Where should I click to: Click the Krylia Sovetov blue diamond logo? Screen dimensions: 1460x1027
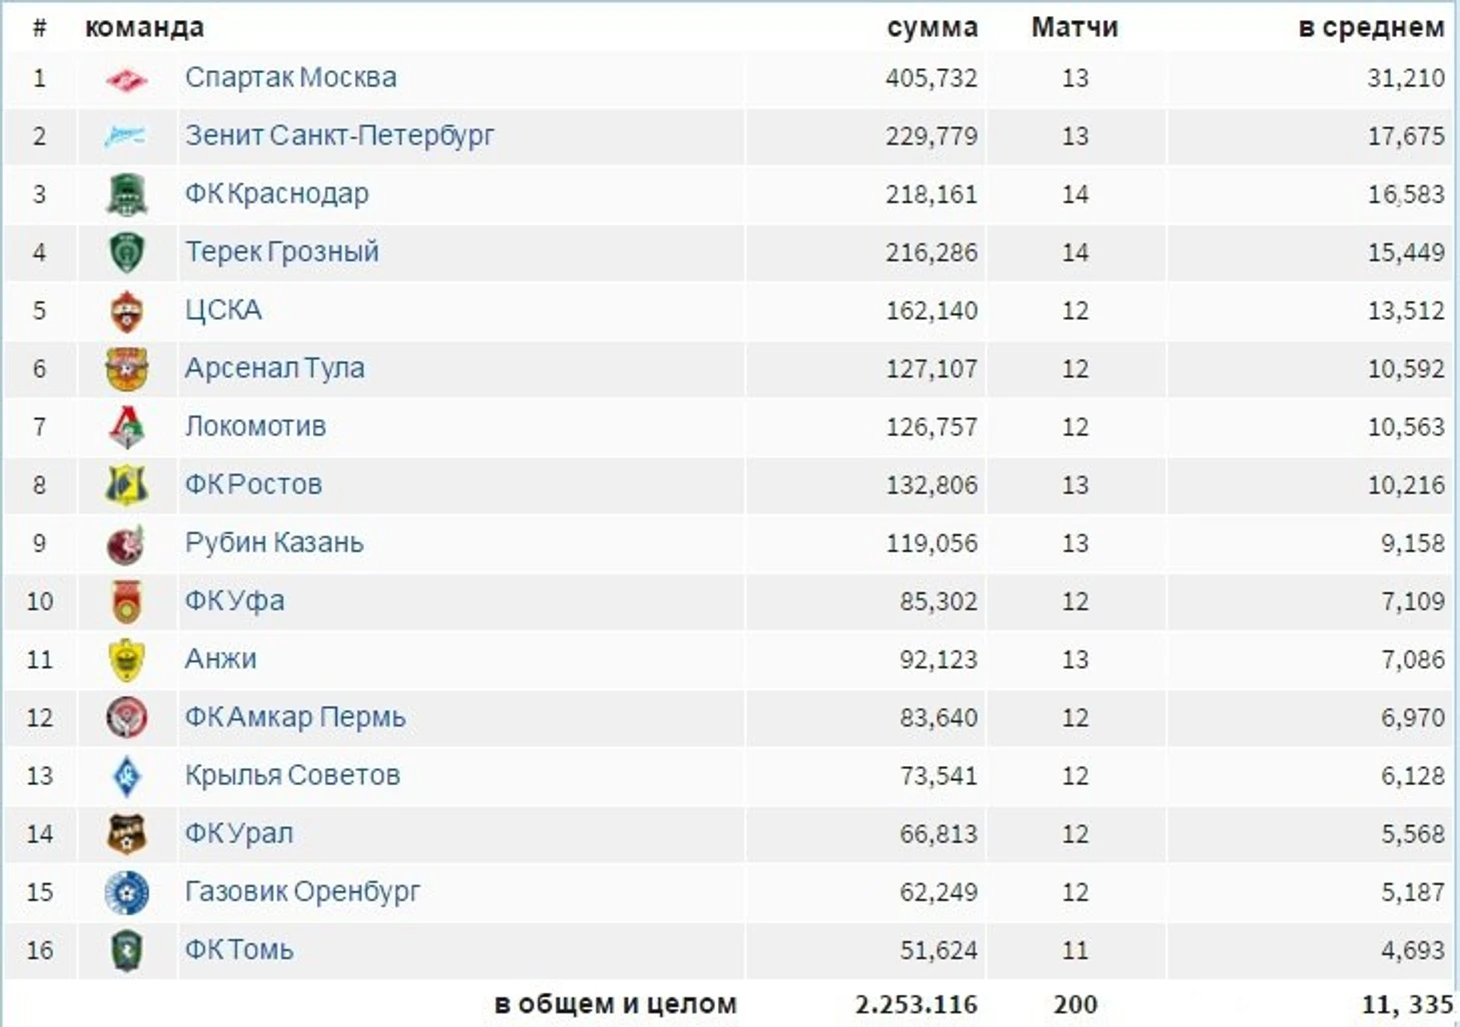coord(127,776)
